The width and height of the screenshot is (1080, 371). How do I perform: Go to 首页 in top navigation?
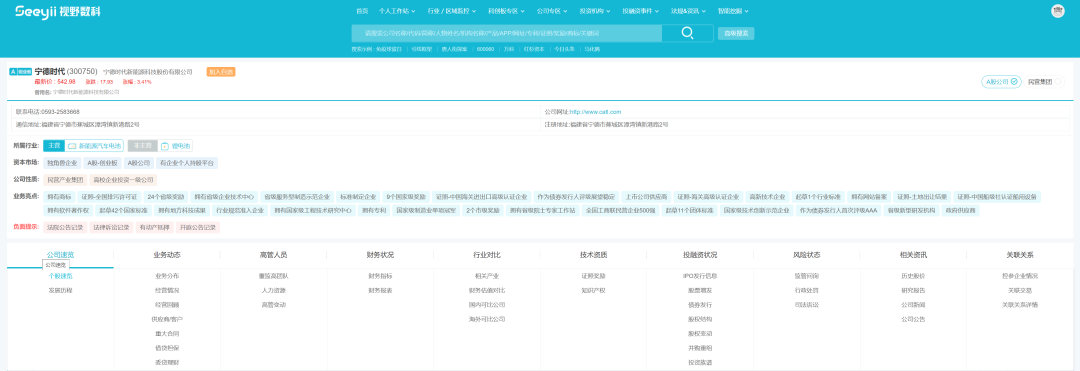click(x=362, y=12)
